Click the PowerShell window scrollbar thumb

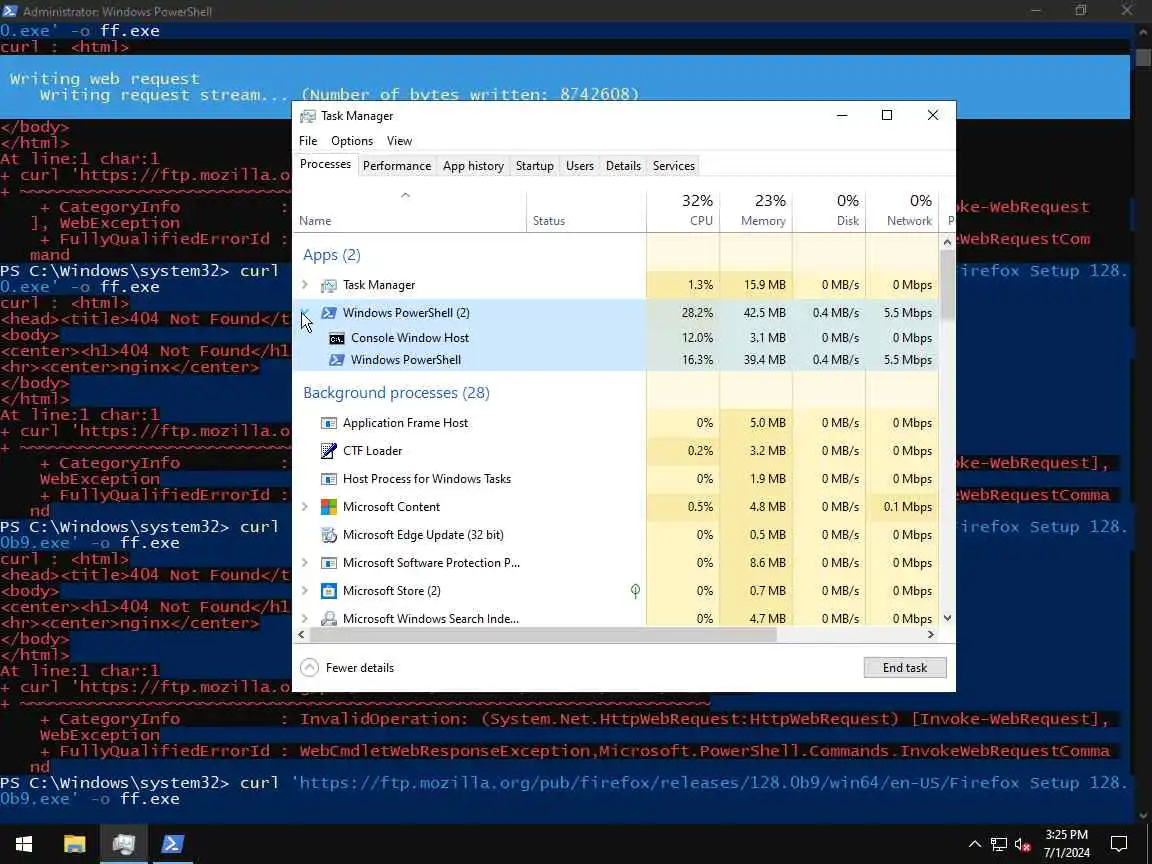point(1142,57)
